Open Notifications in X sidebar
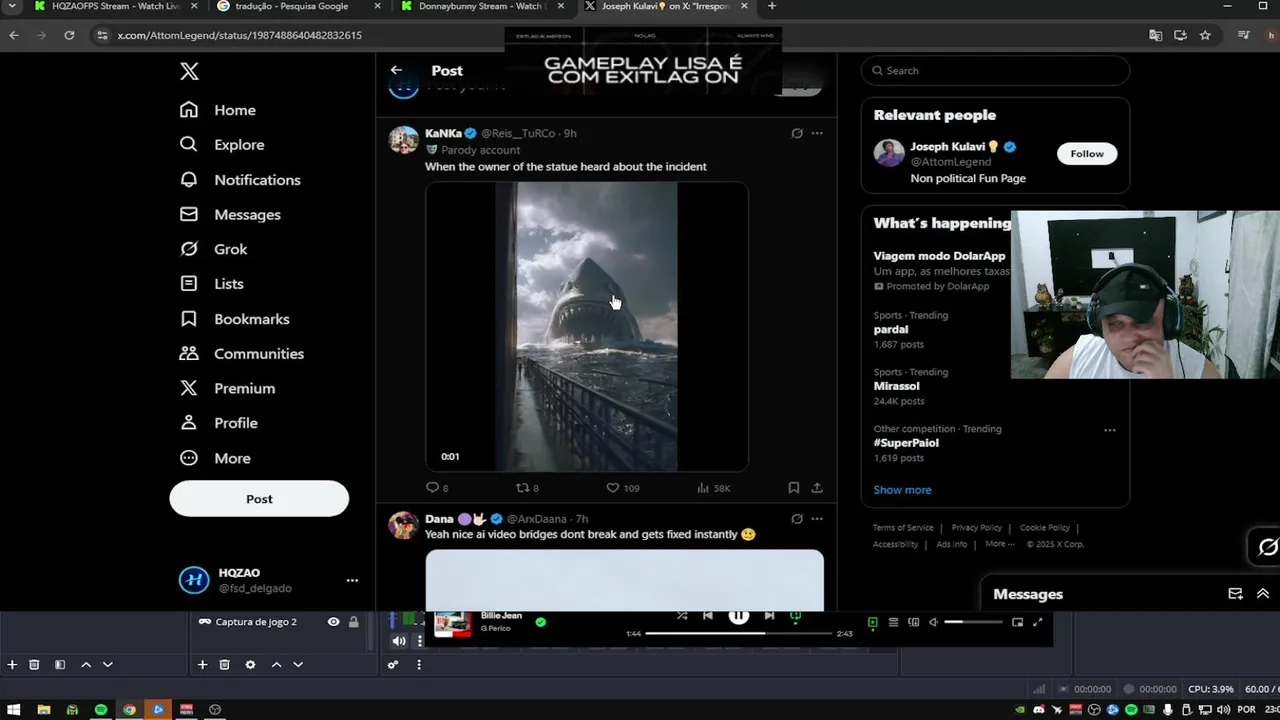The image size is (1280, 720). [x=240, y=179]
